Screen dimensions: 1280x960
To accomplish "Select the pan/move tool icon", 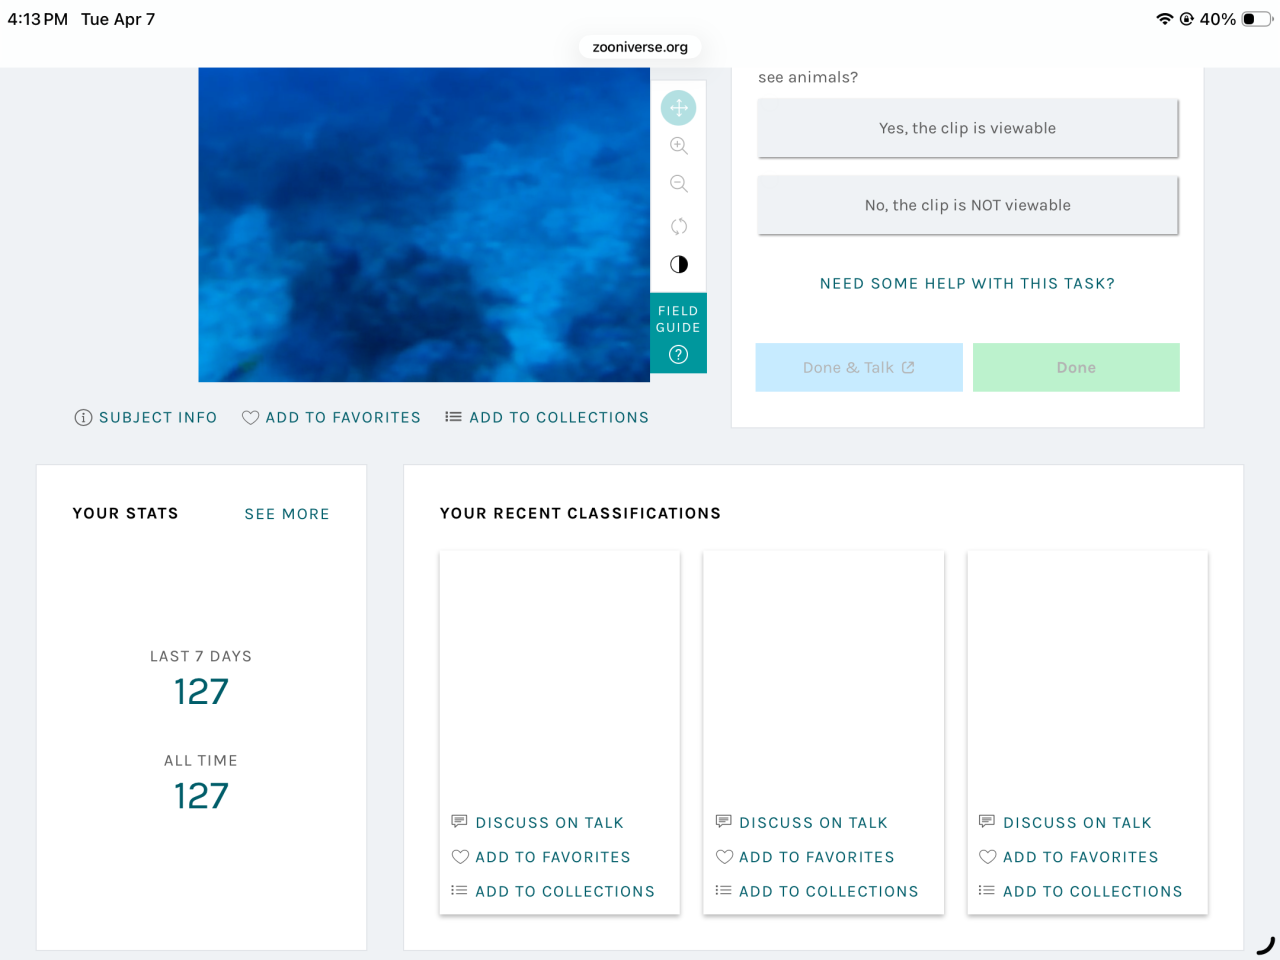I will coord(679,108).
